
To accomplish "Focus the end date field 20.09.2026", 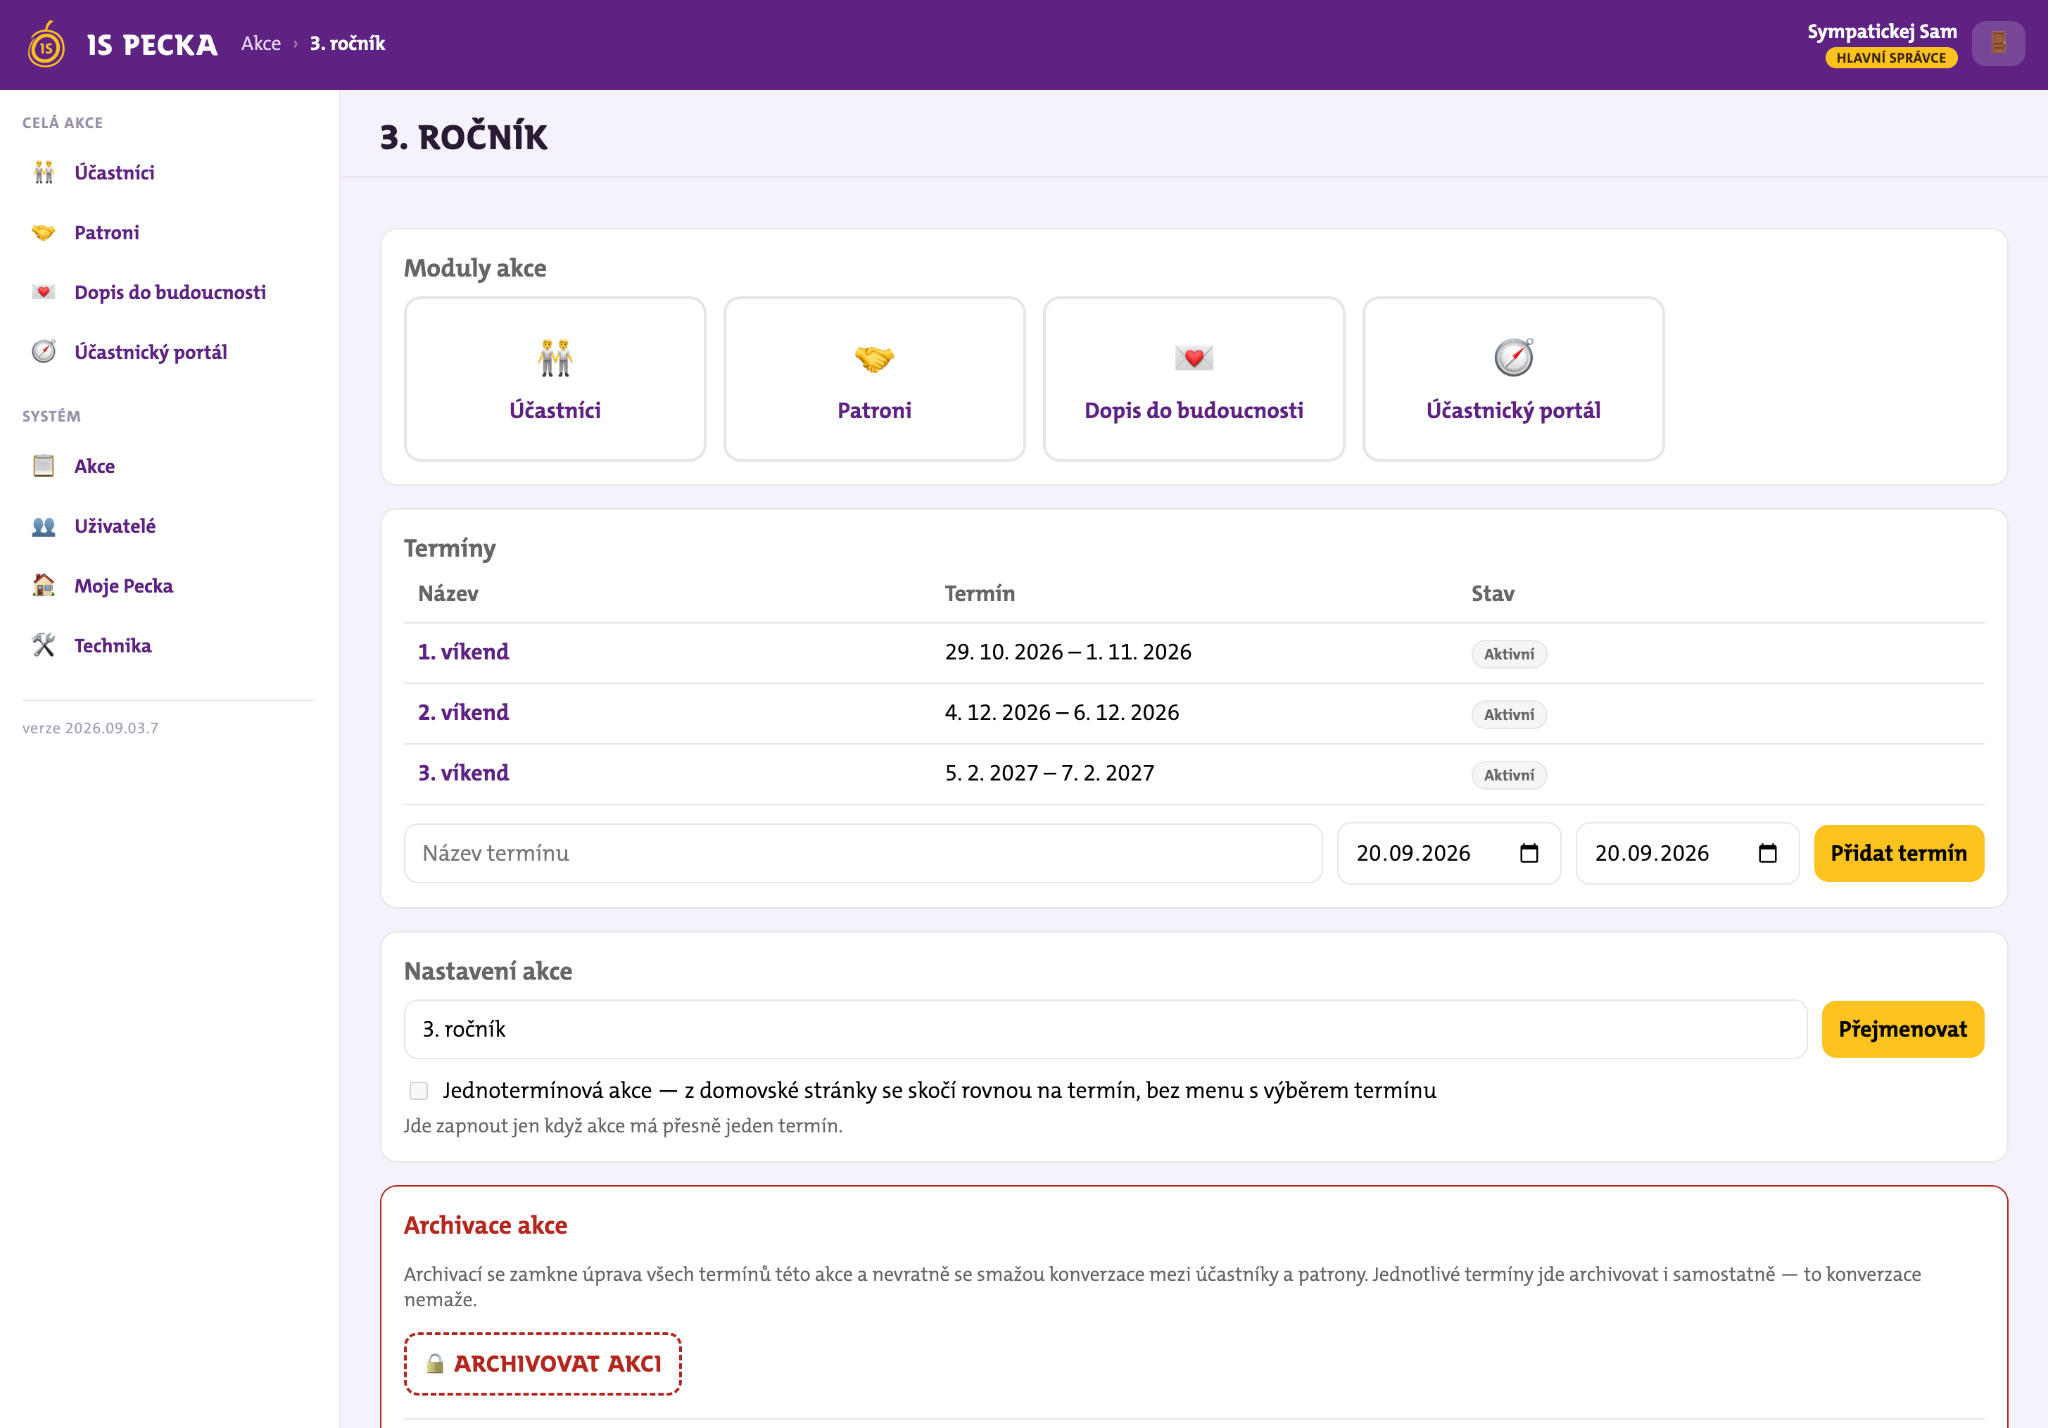I will [x=1687, y=853].
